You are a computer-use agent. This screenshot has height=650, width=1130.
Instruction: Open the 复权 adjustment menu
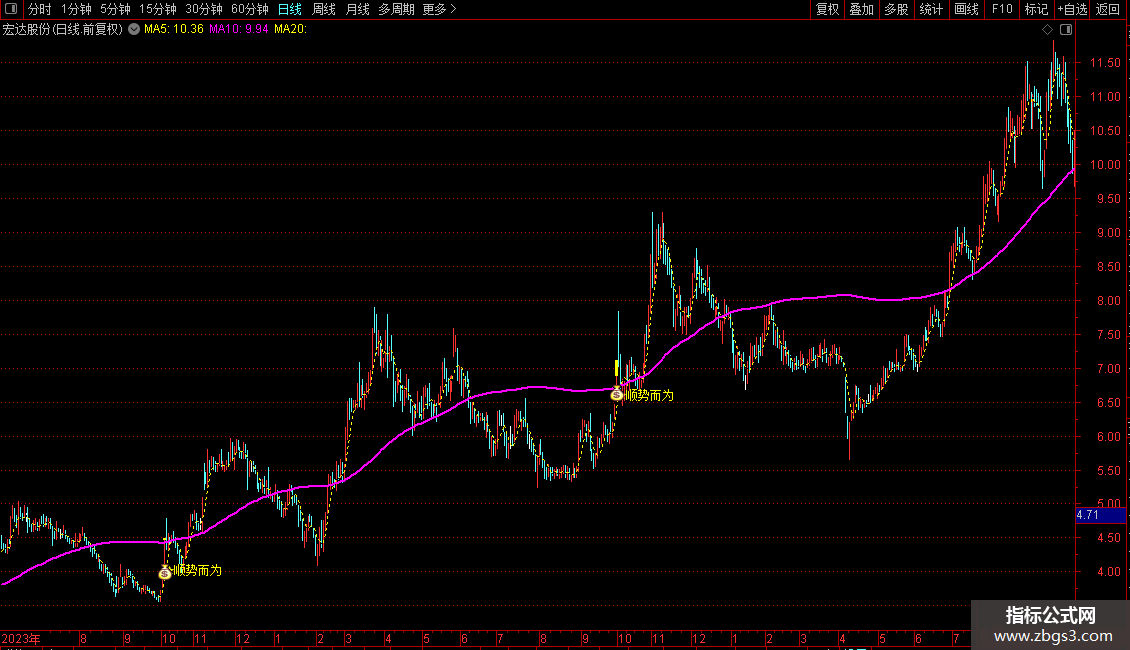(827, 9)
